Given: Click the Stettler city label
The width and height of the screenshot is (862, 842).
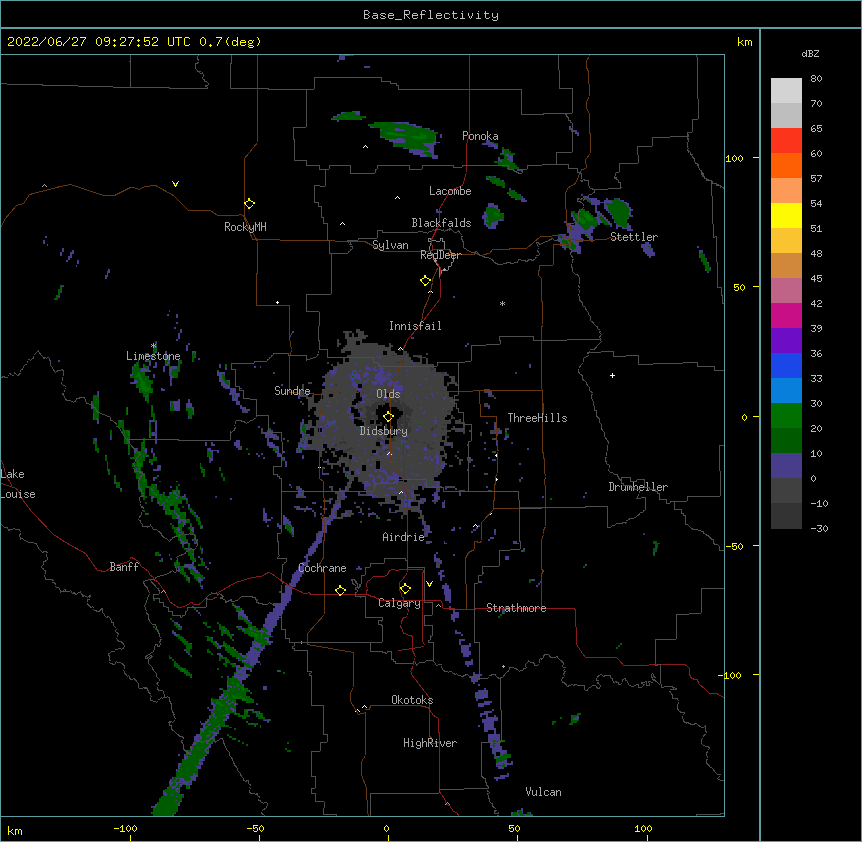Looking at the screenshot, I should pyautogui.click(x=634, y=237).
